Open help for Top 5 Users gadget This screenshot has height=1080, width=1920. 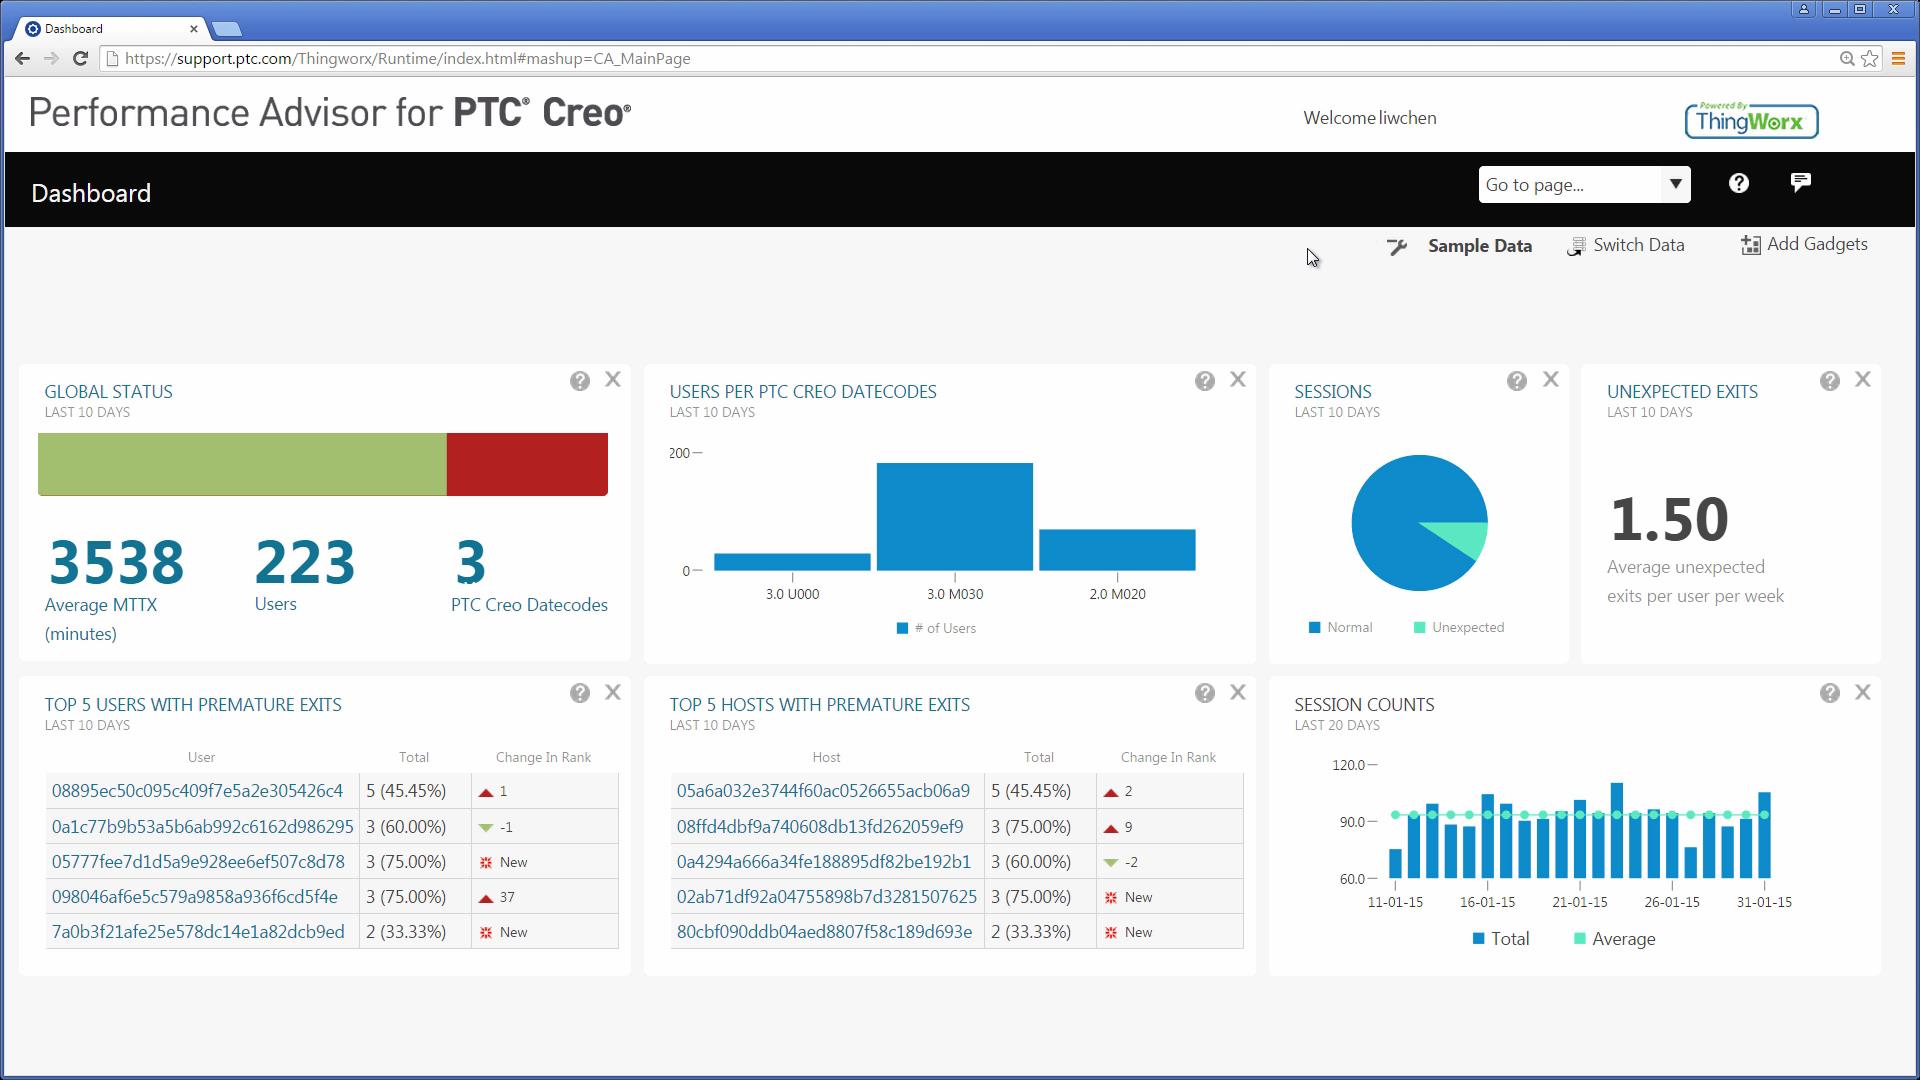[580, 693]
